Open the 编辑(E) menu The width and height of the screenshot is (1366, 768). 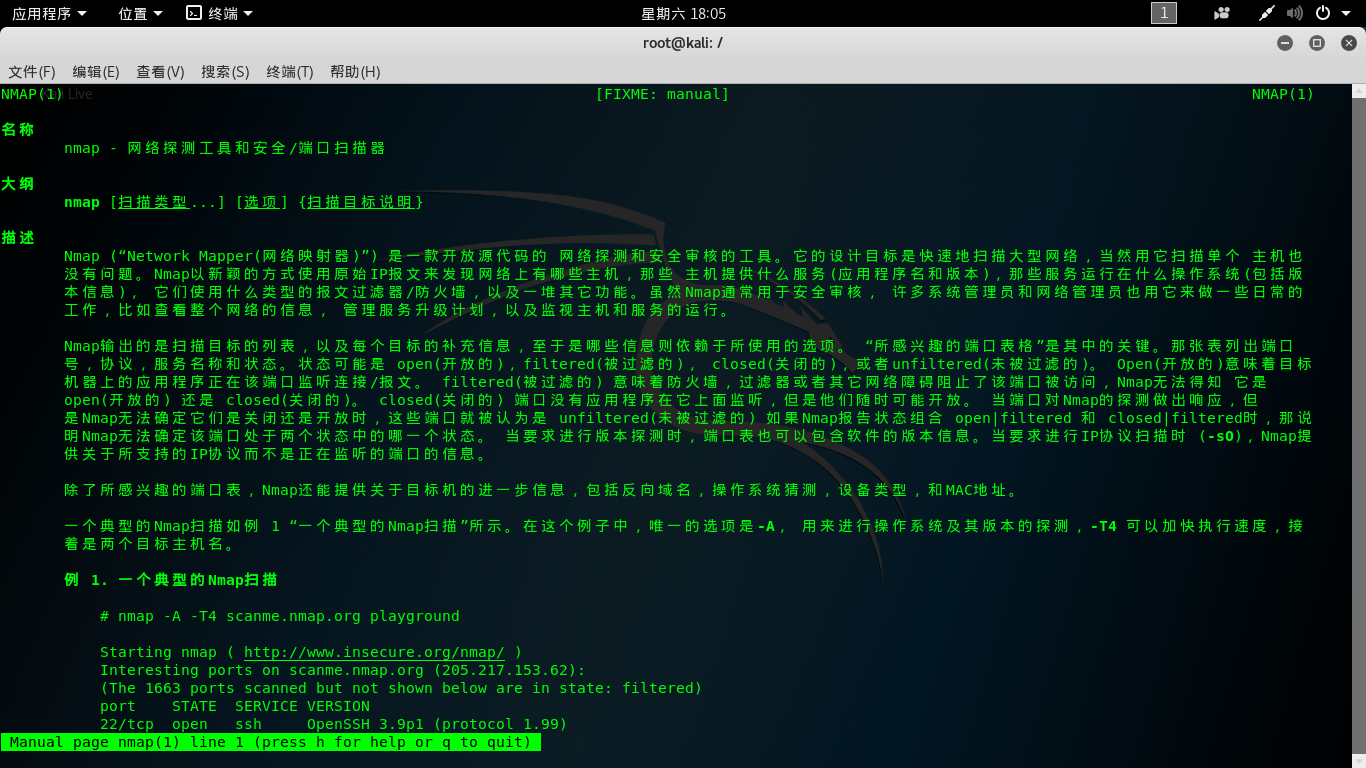96,72
